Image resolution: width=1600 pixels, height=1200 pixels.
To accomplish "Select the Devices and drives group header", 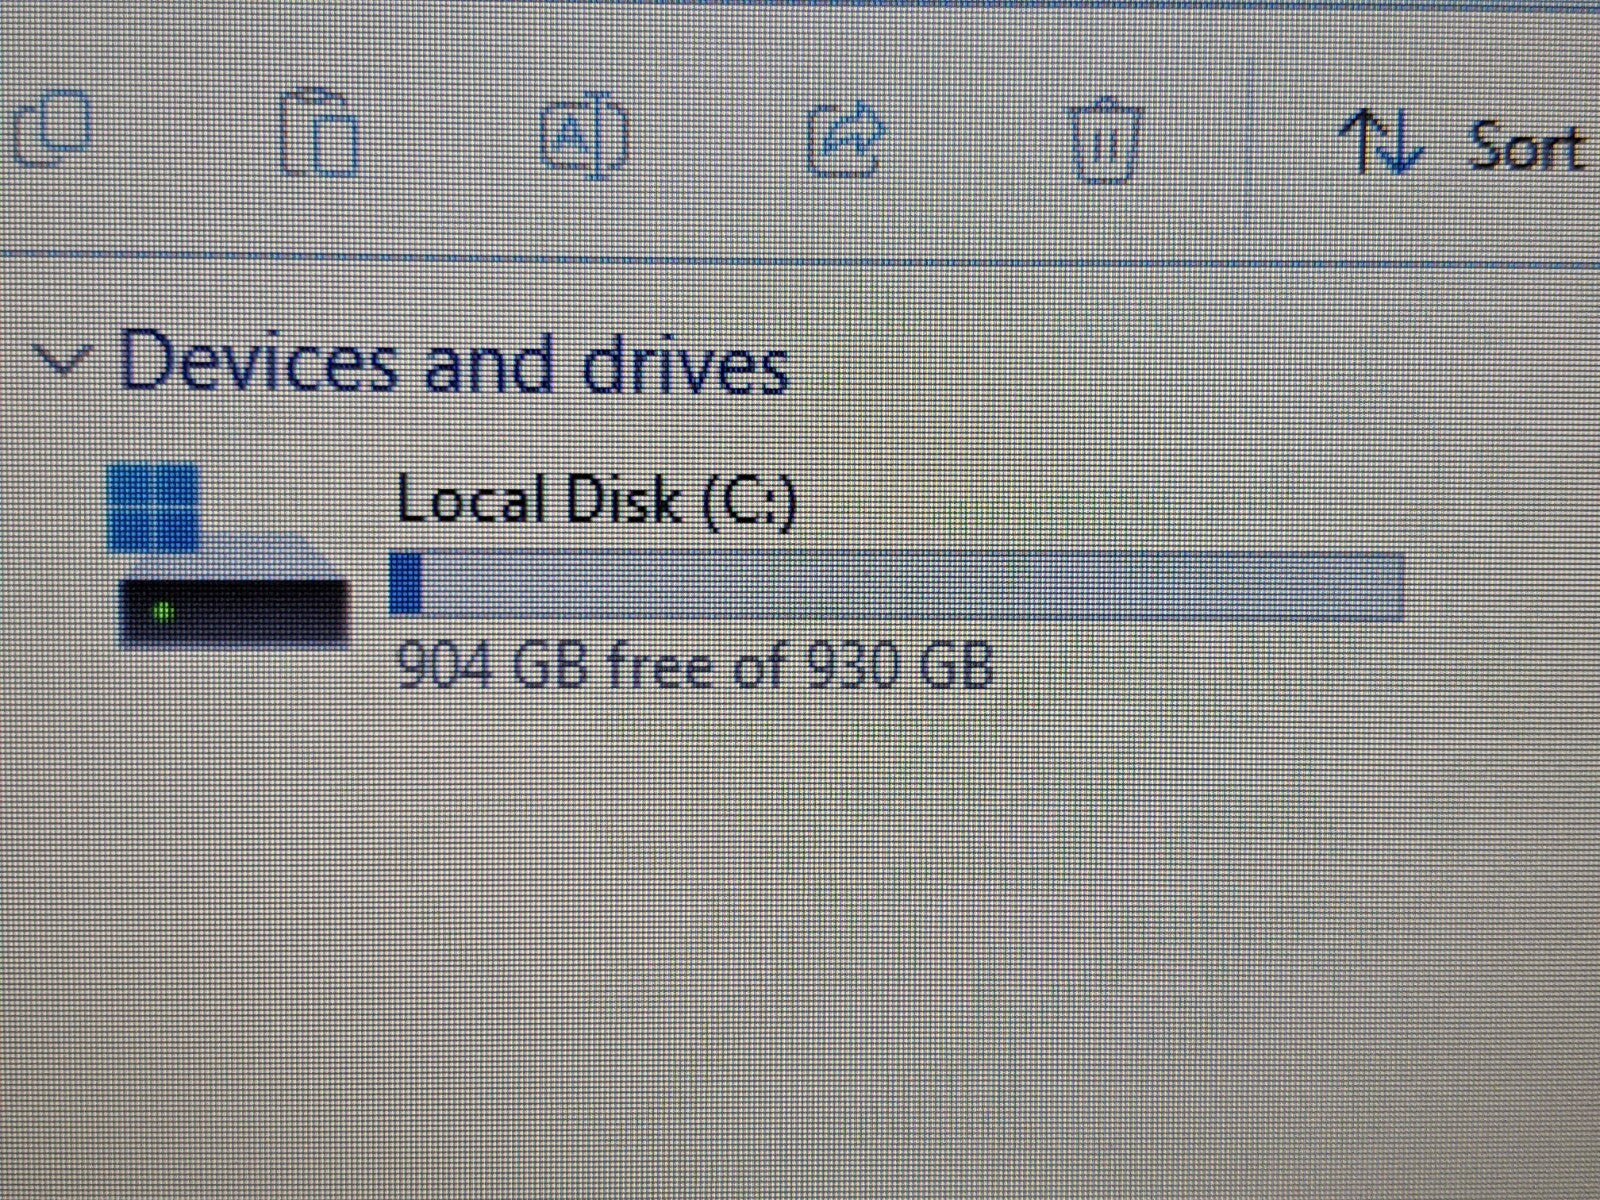I will [x=454, y=360].
